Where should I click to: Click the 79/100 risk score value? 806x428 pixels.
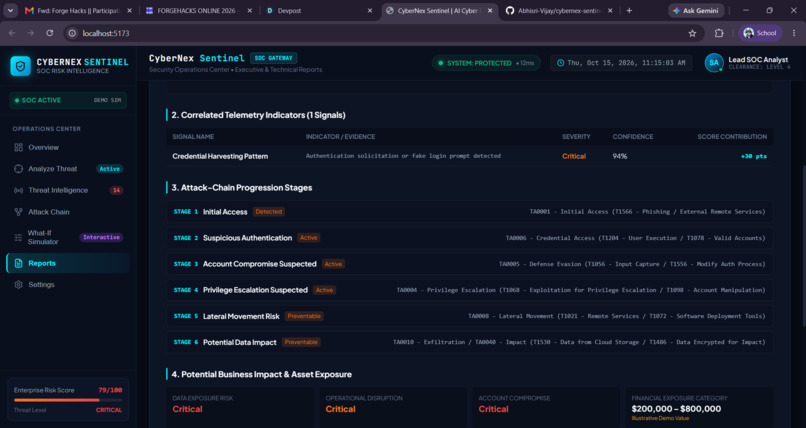(x=110, y=390)
